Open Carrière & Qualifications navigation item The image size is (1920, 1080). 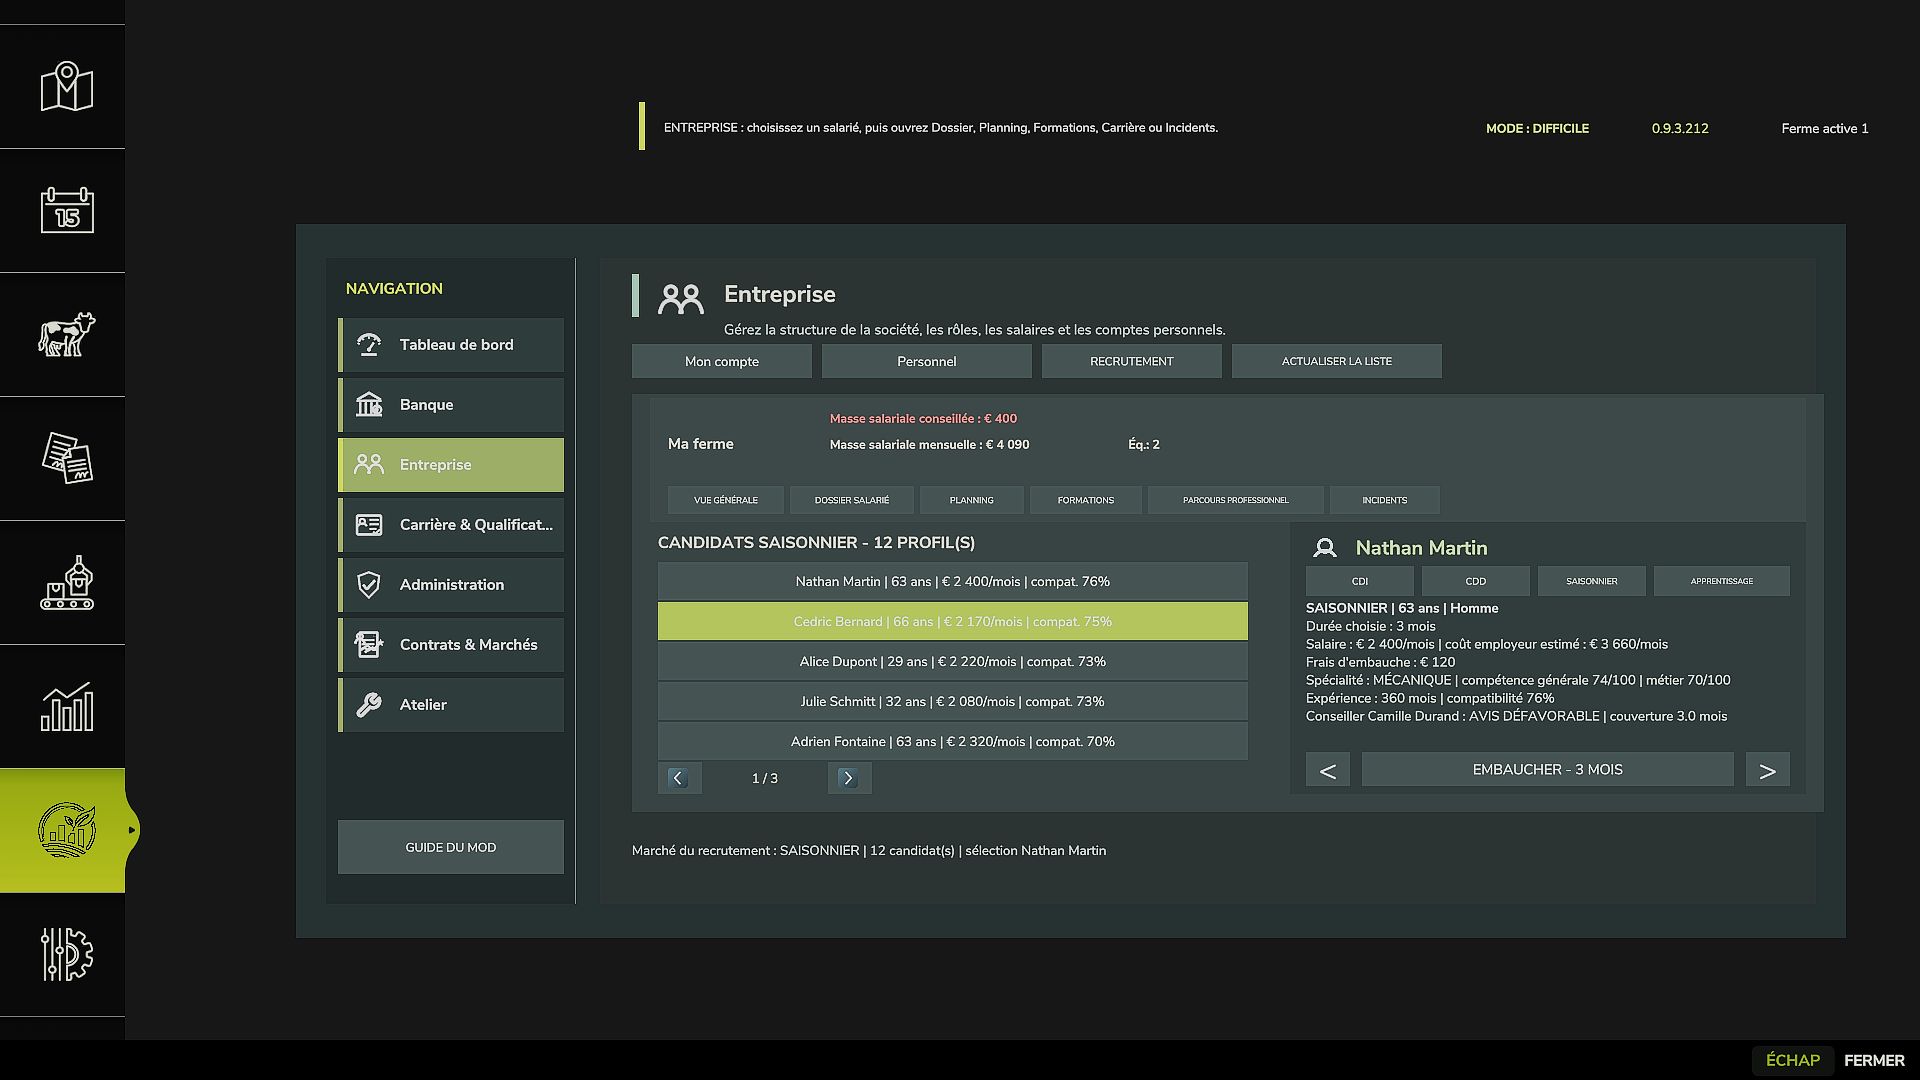pos(451,525)
